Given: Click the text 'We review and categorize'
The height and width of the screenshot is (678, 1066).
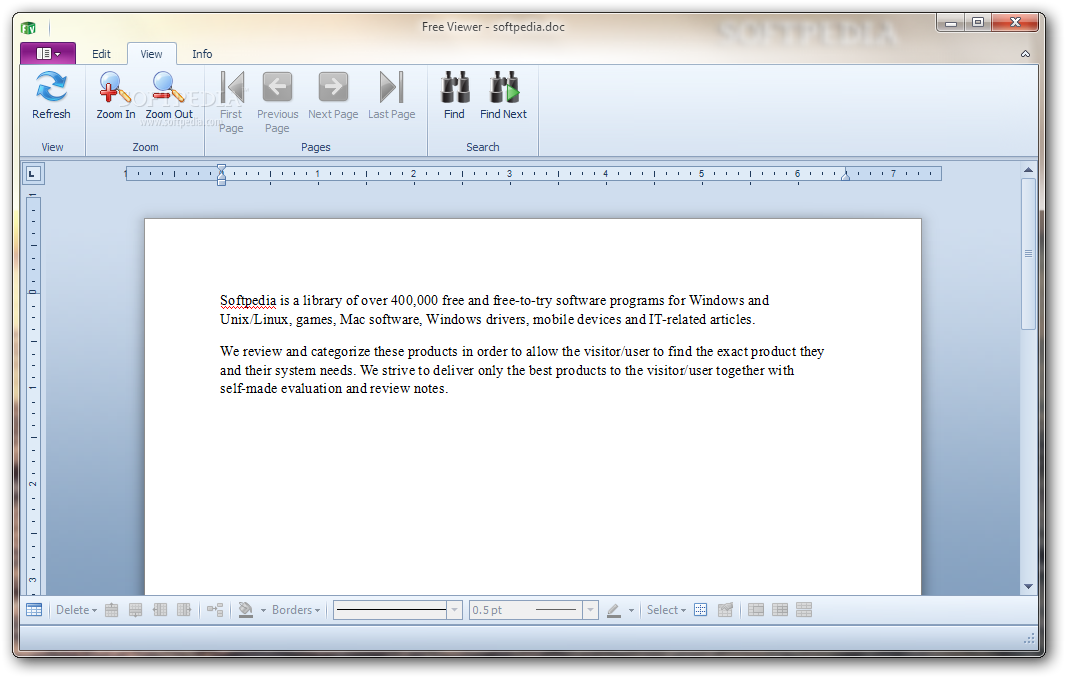Looking at the screenshot, I should coord(294,352).
